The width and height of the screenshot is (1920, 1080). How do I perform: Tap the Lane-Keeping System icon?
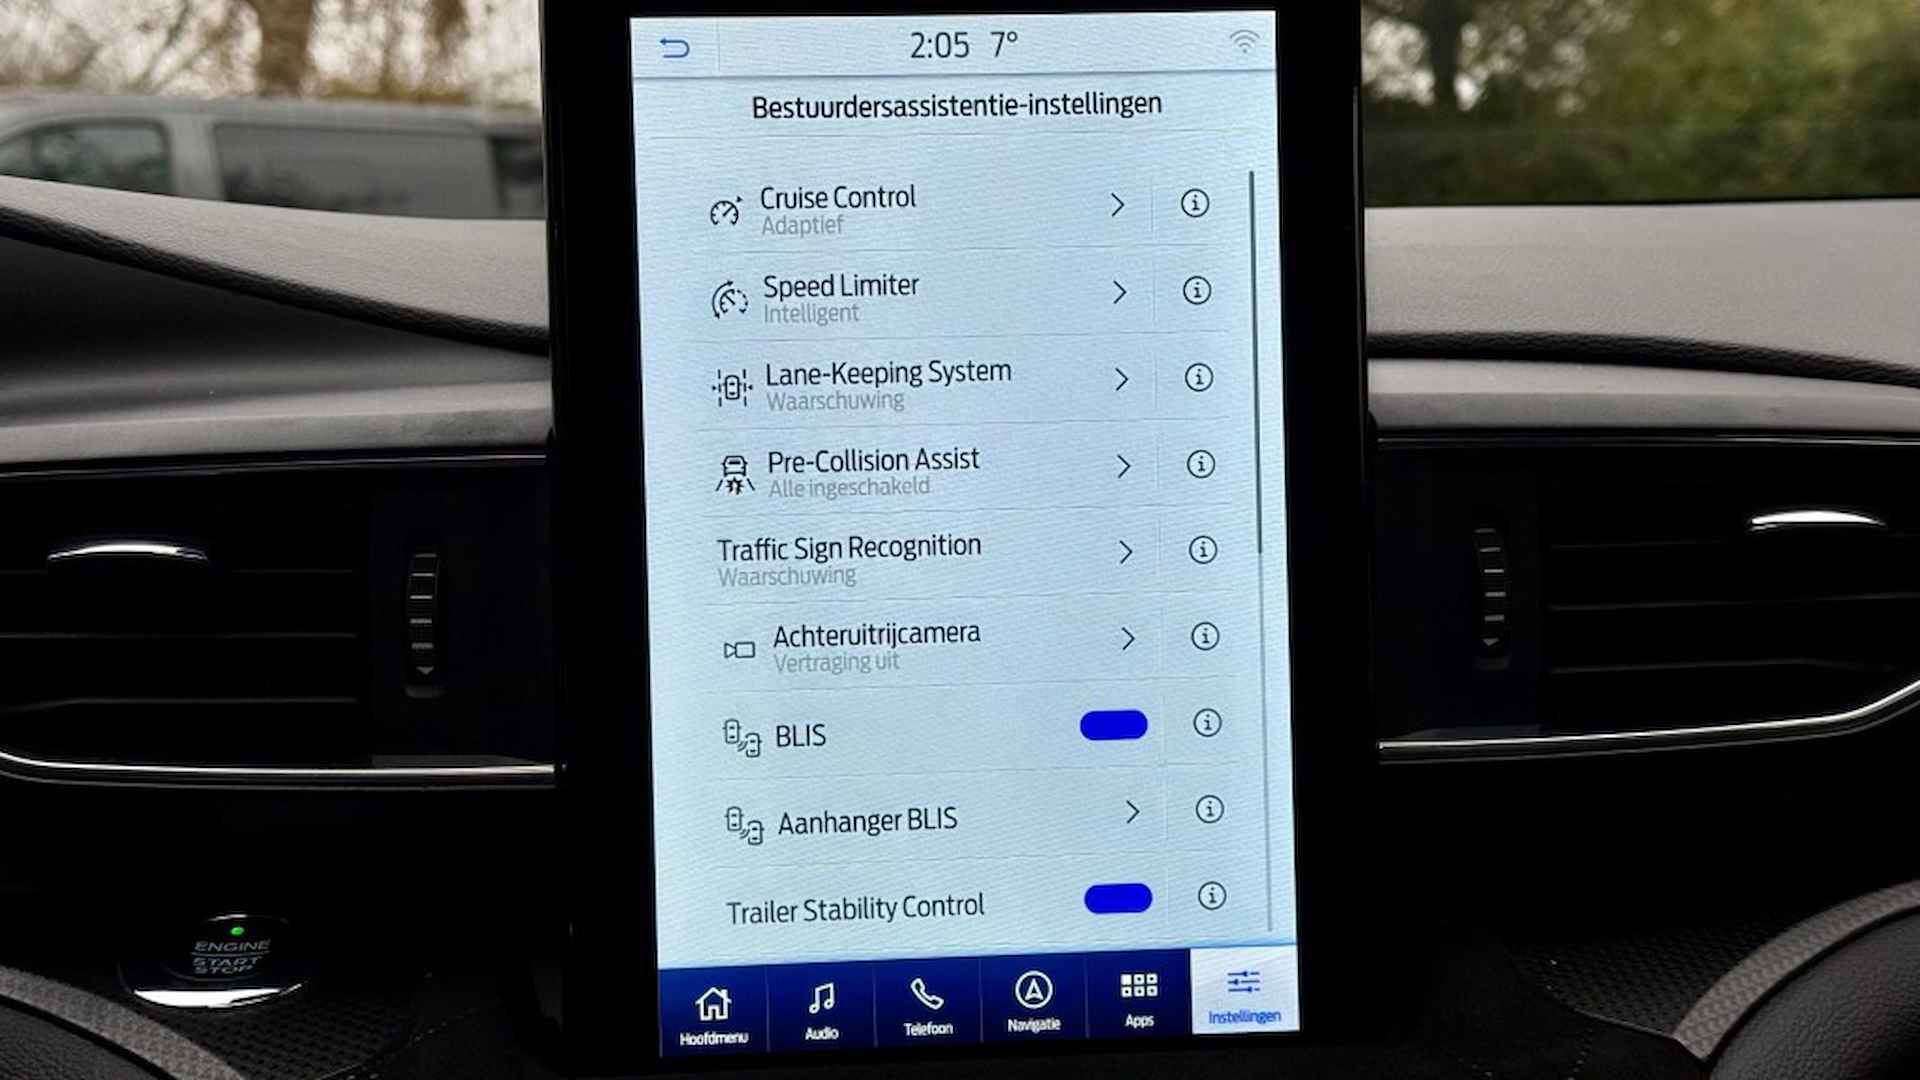pyautogui.click(x=731, y=378)
